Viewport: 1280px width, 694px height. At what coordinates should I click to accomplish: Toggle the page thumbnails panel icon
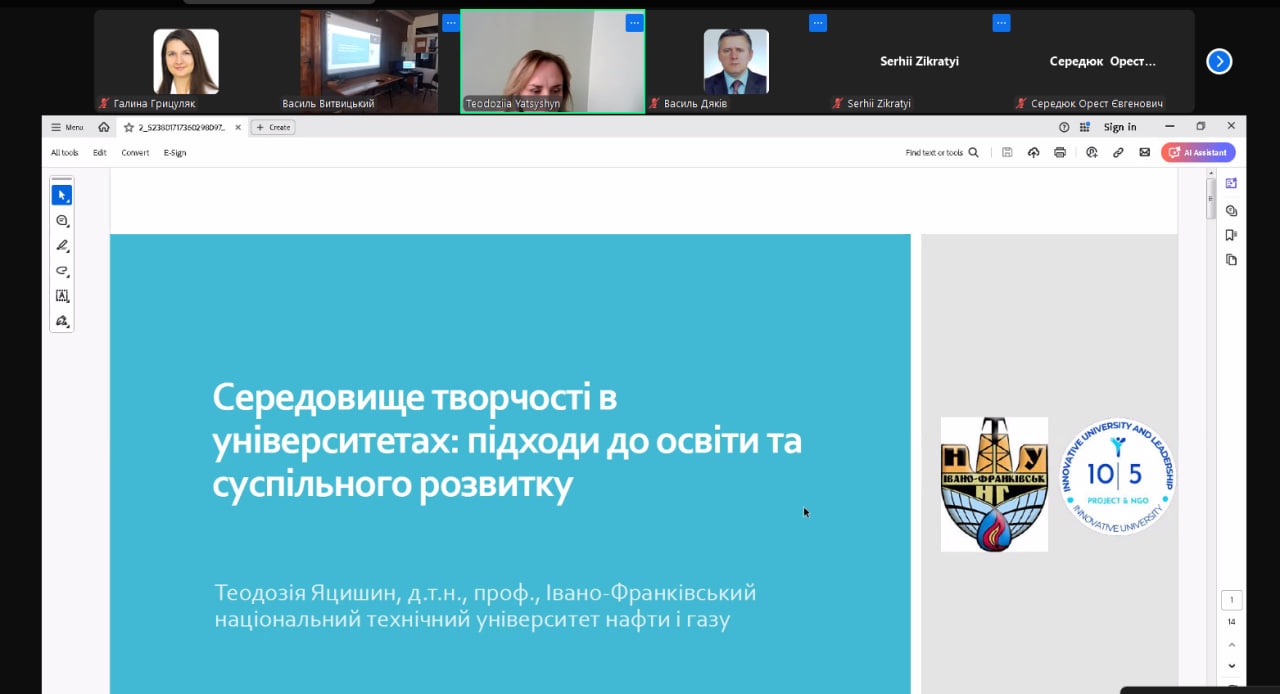pos(1231,260)
